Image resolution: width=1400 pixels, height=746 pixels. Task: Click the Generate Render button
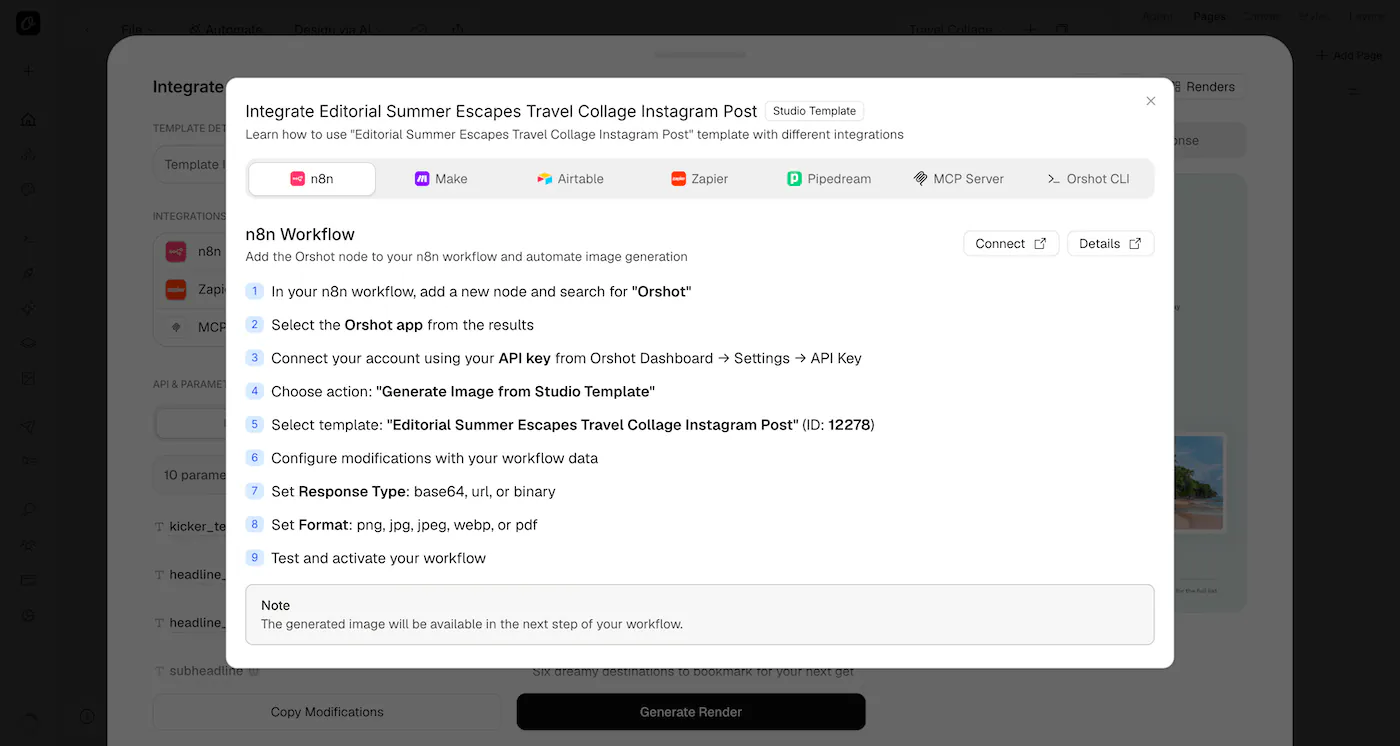pos(691,712)
